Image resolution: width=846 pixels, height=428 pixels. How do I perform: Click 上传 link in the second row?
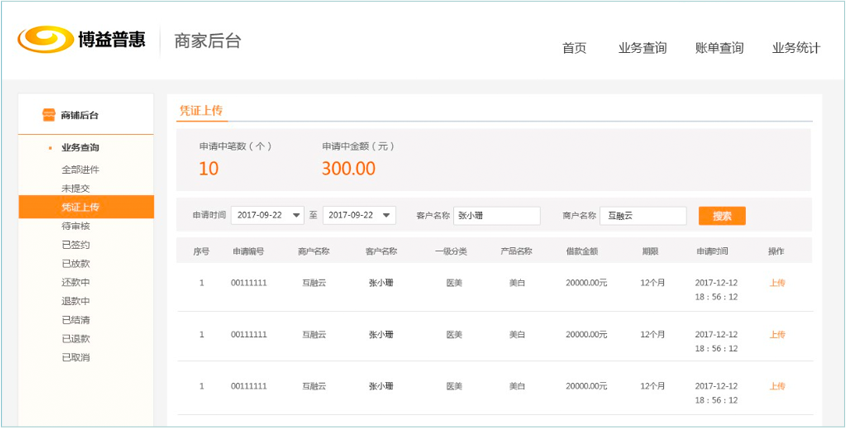777,335
